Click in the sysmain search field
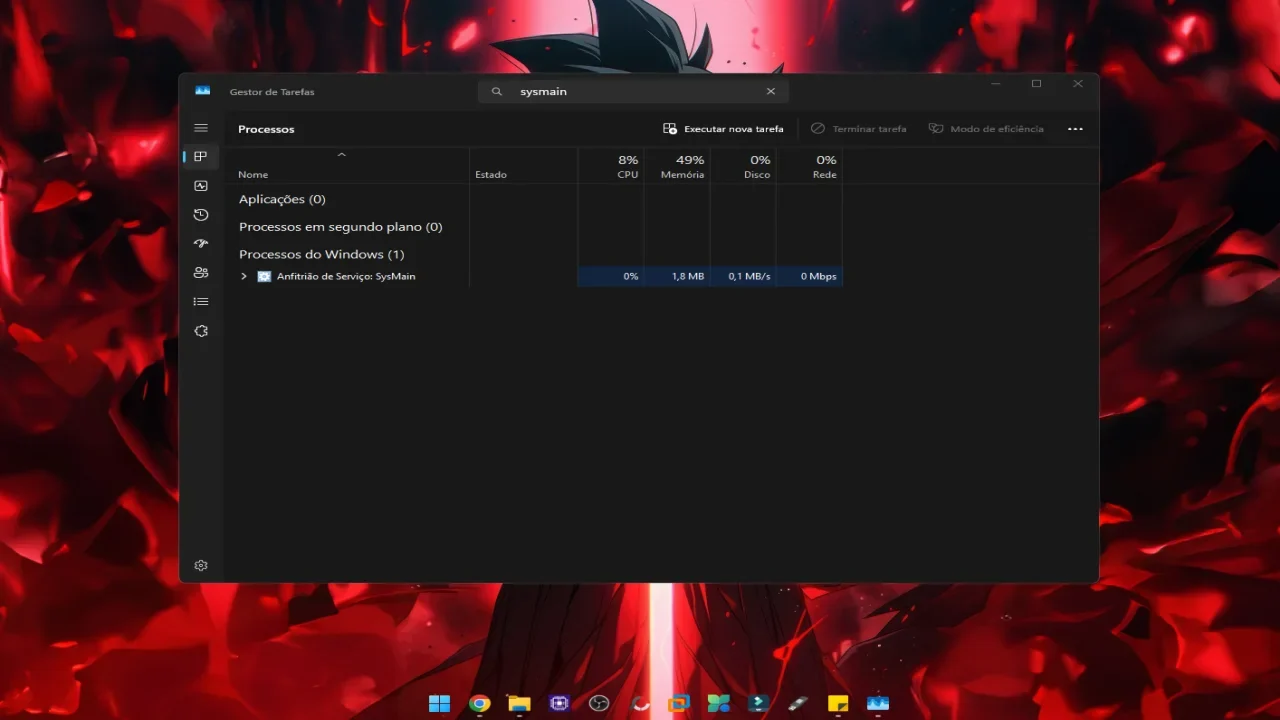This screenshot has height=720, width=1280. pos(633,91)
